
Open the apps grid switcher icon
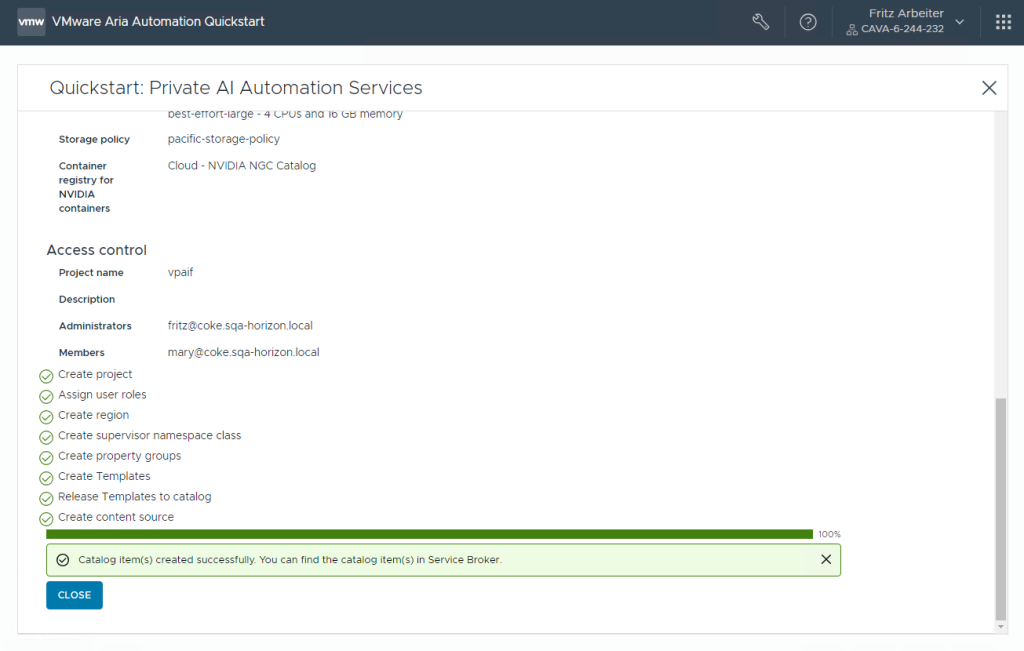coord(1003,22)
